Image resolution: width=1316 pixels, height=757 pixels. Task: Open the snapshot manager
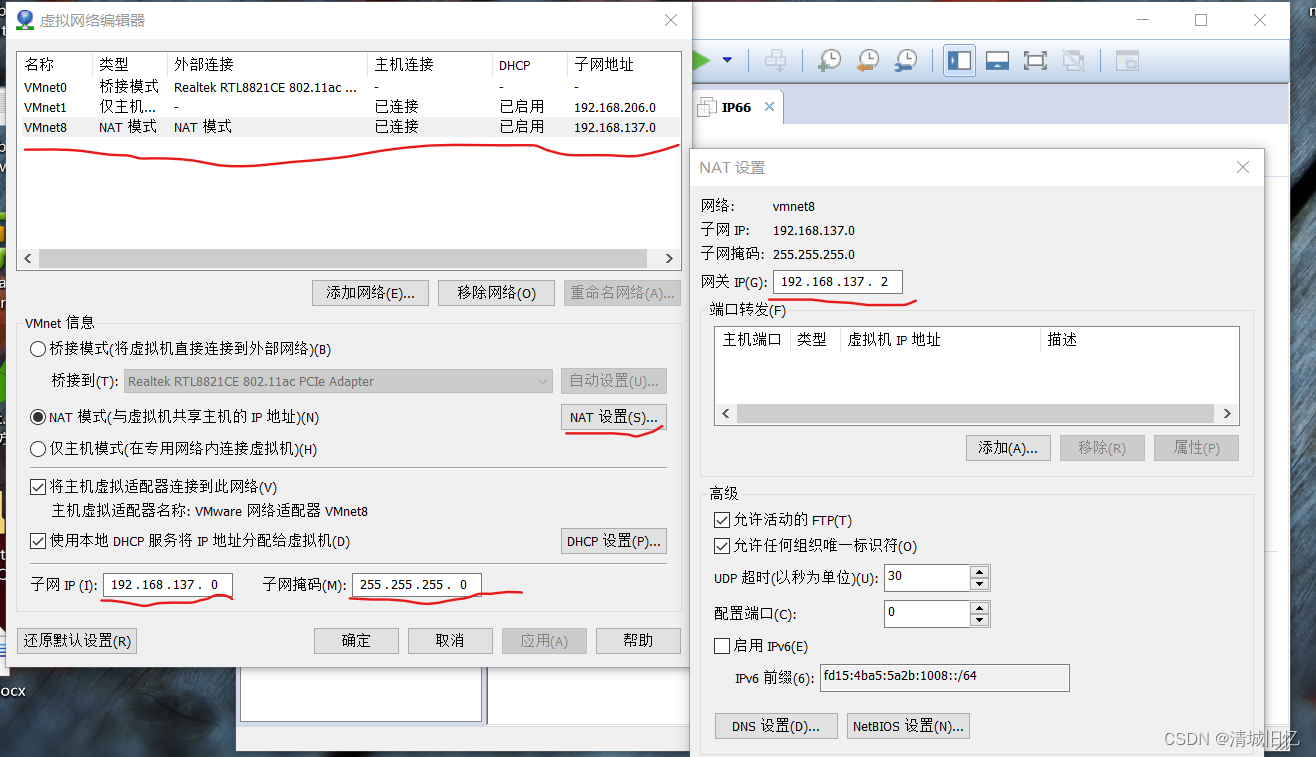[905, 60]
